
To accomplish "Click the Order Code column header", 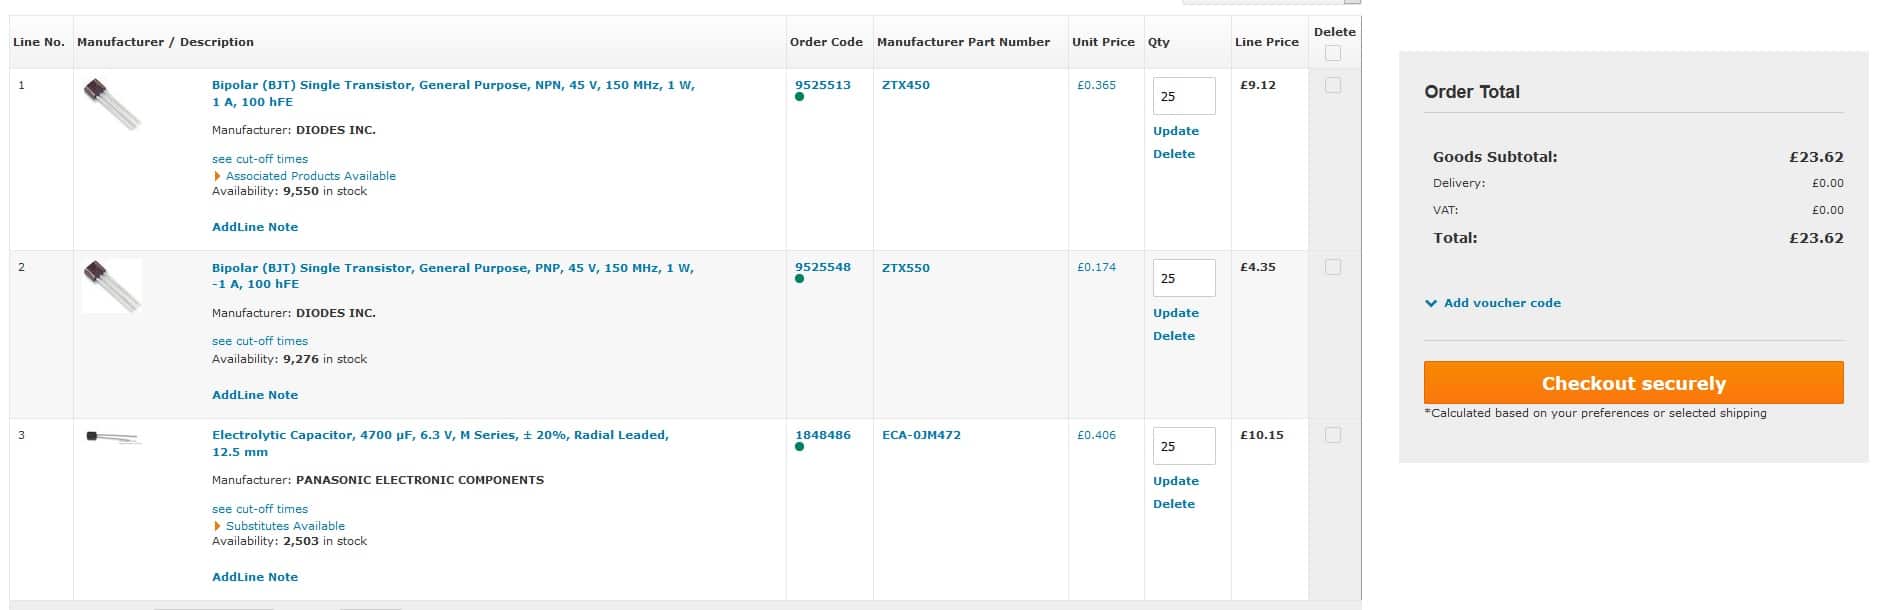I will 826,42.
